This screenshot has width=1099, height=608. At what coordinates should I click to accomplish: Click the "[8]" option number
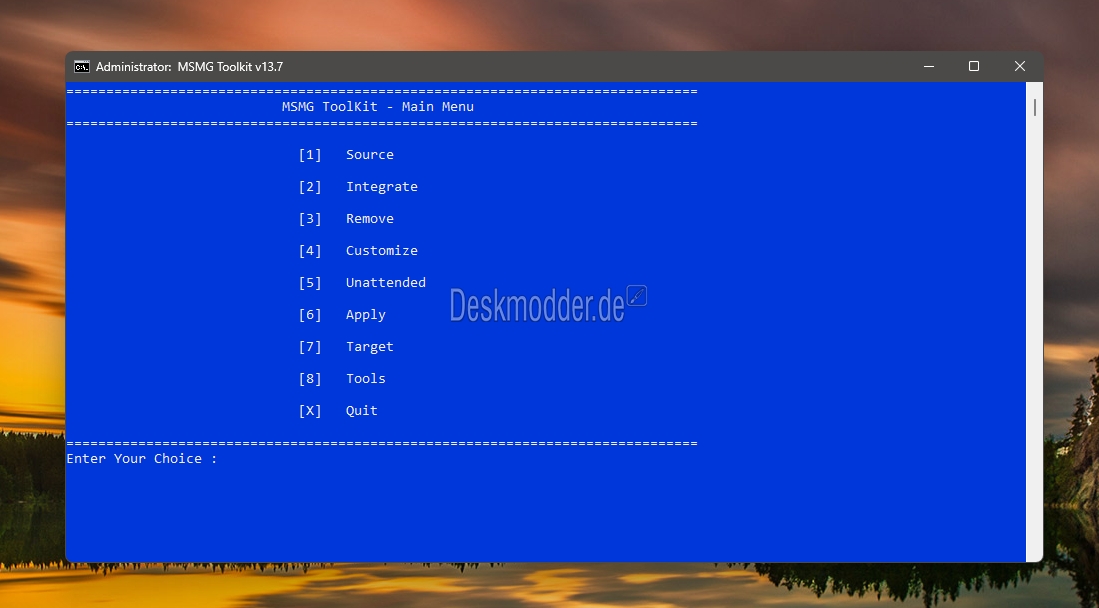pos(310,379)
